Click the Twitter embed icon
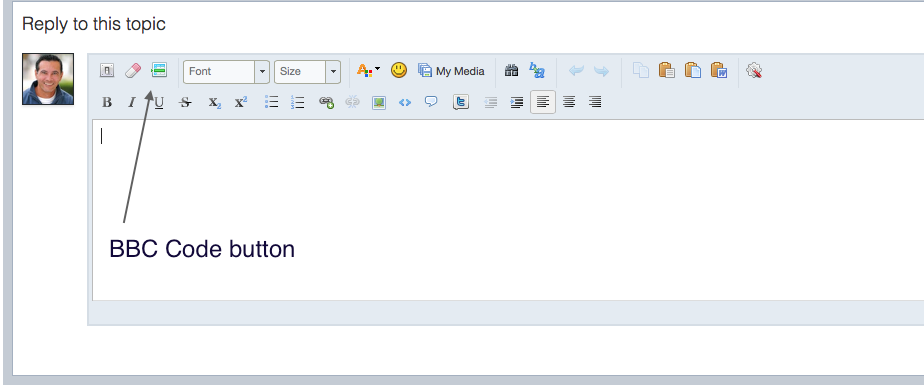924x390 pixels. (461, 103)
